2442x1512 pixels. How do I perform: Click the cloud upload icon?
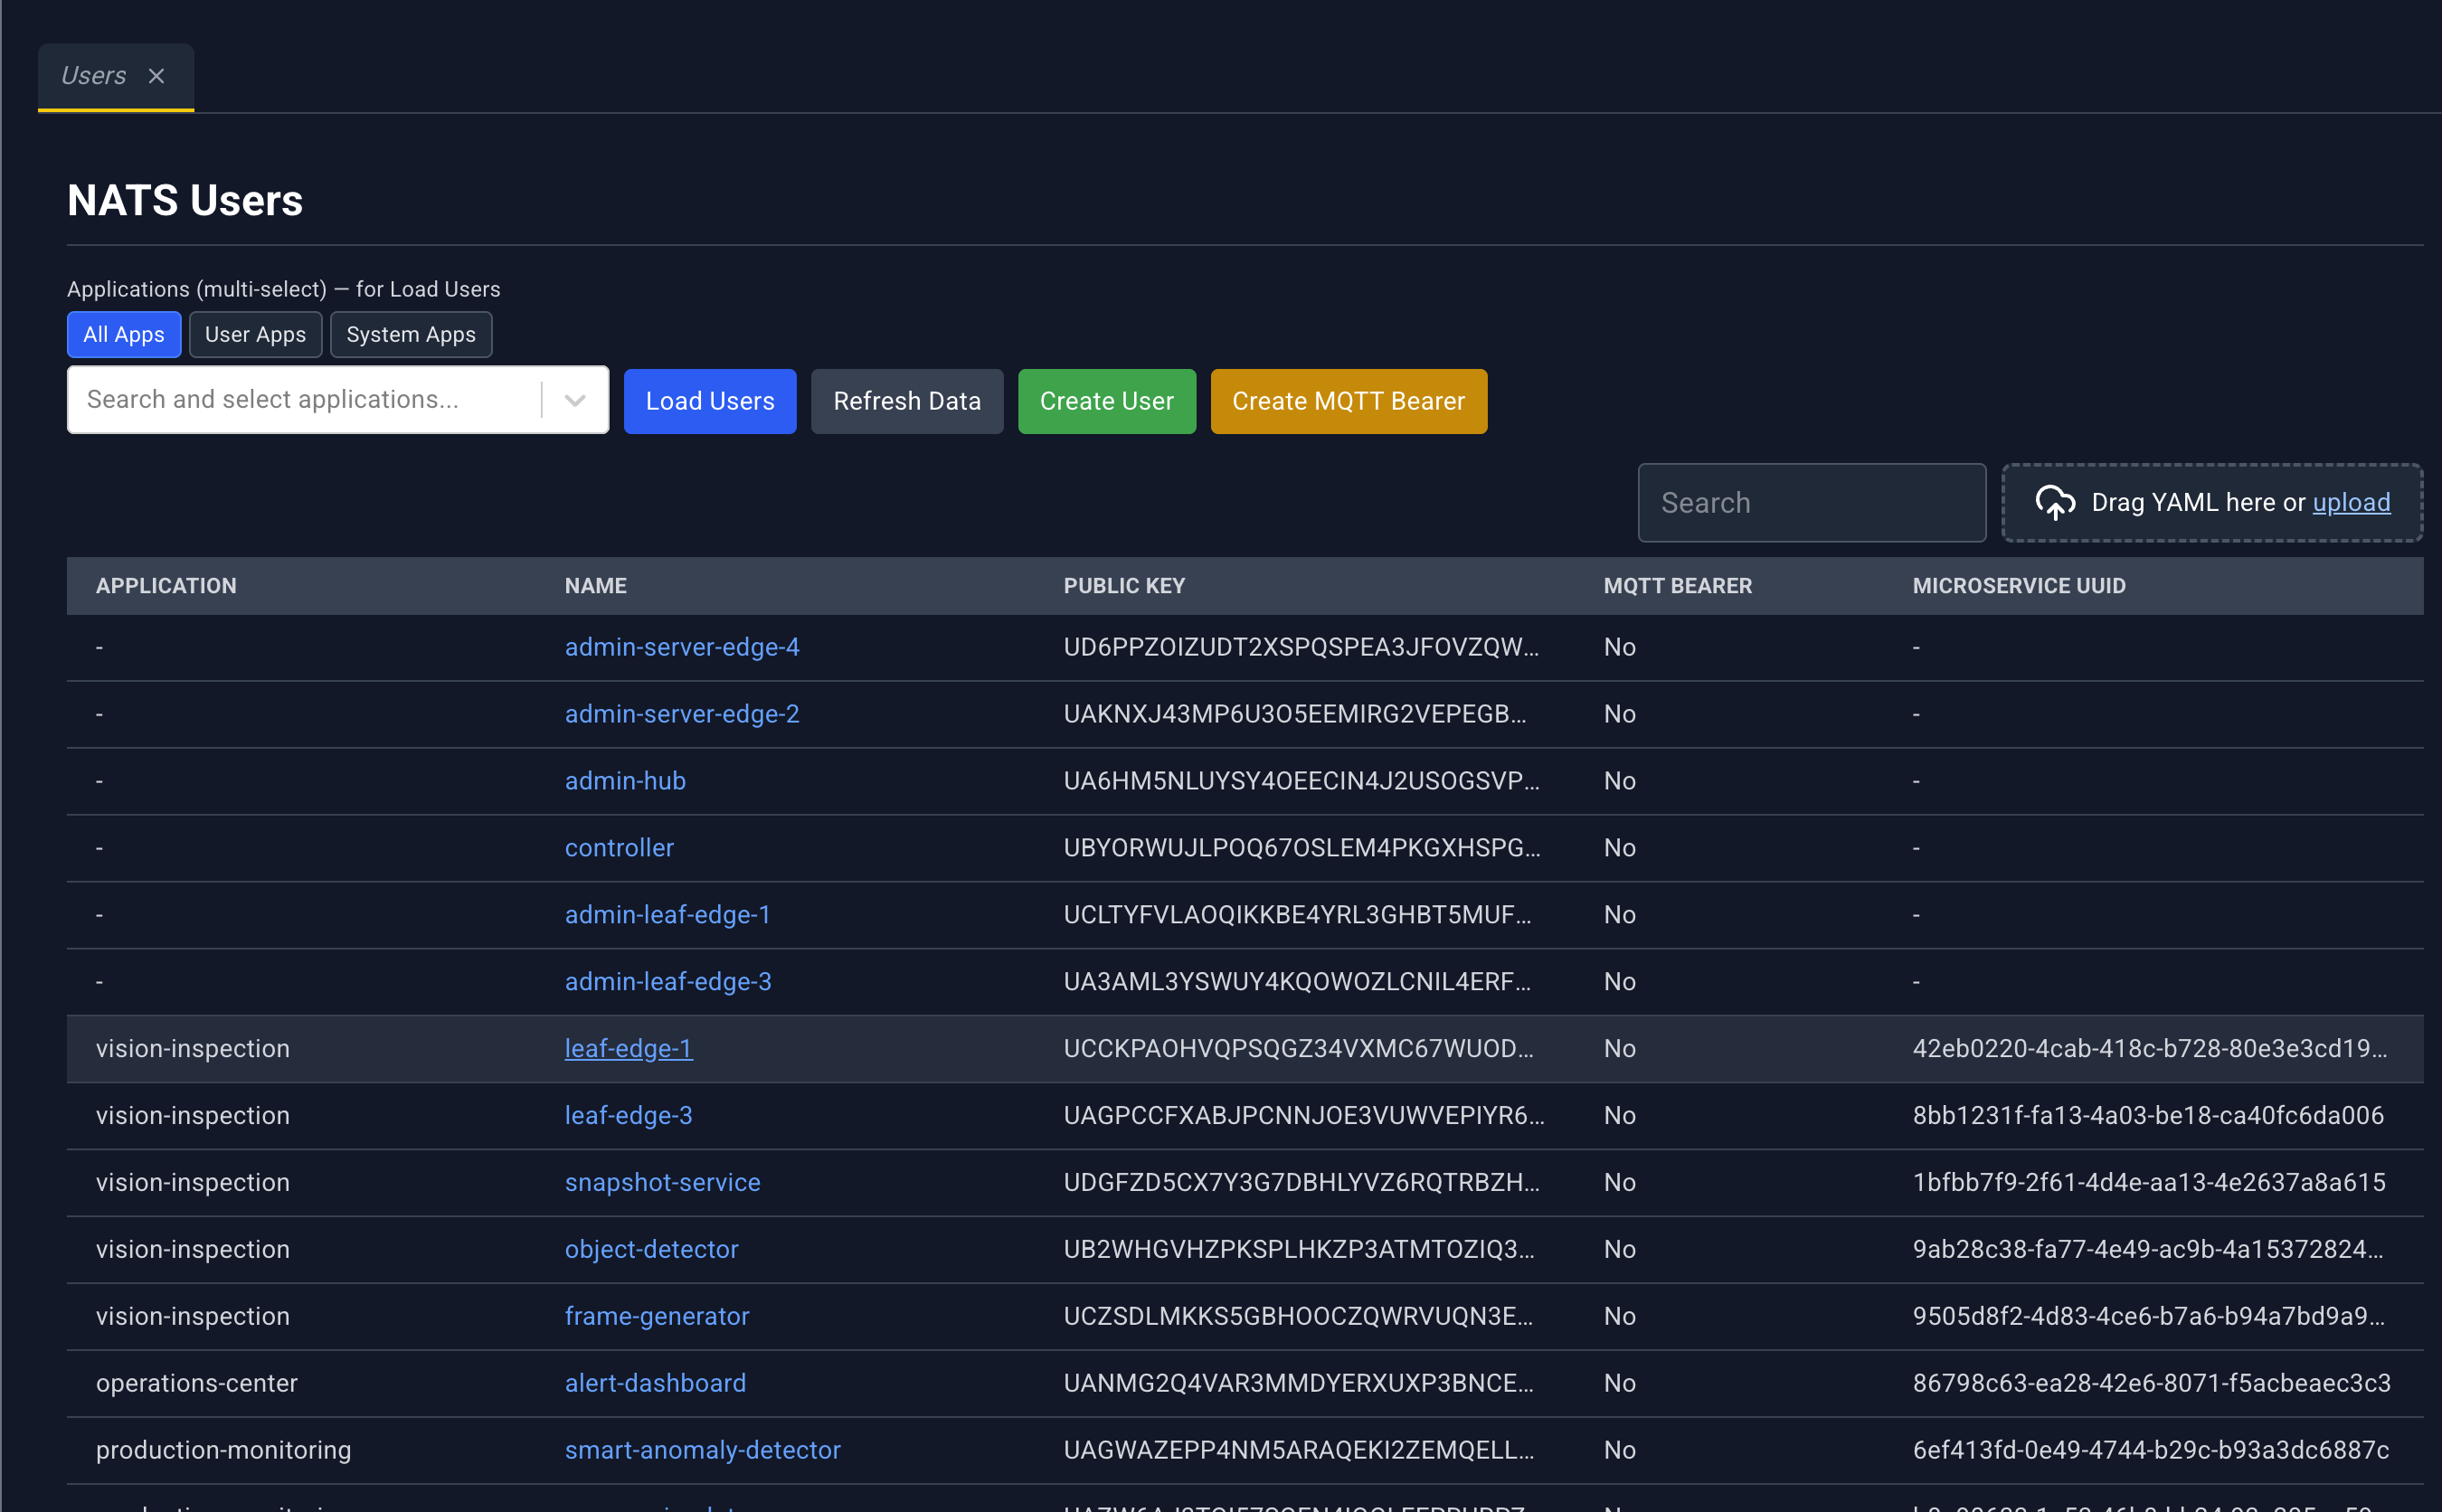[2055, 502]
